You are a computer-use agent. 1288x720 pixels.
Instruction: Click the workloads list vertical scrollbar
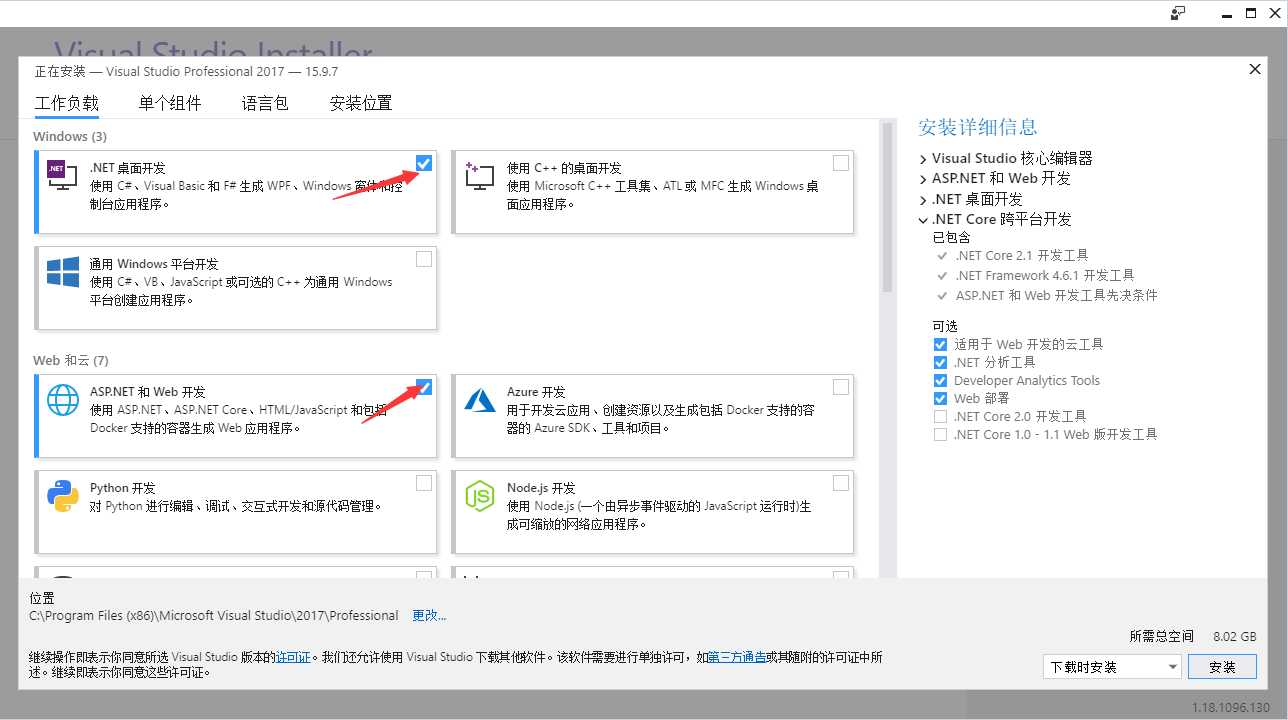pos(886,206)
